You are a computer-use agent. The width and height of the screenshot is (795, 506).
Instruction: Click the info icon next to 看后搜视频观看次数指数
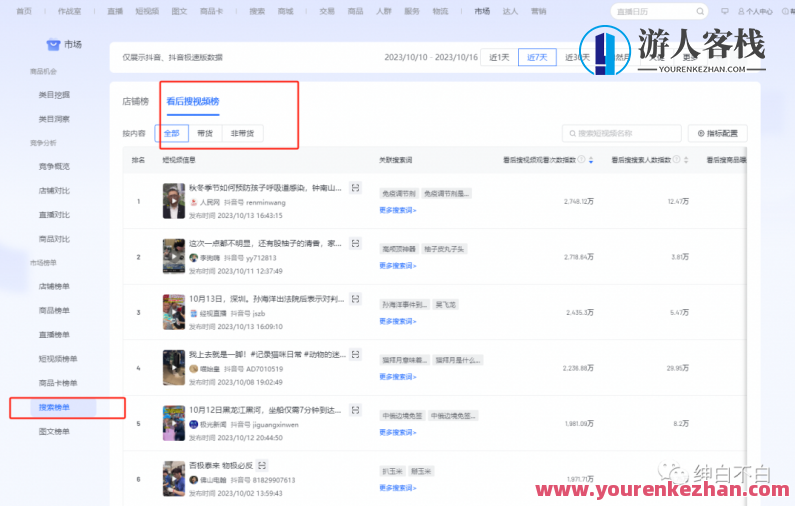click(x=582, y=160)
